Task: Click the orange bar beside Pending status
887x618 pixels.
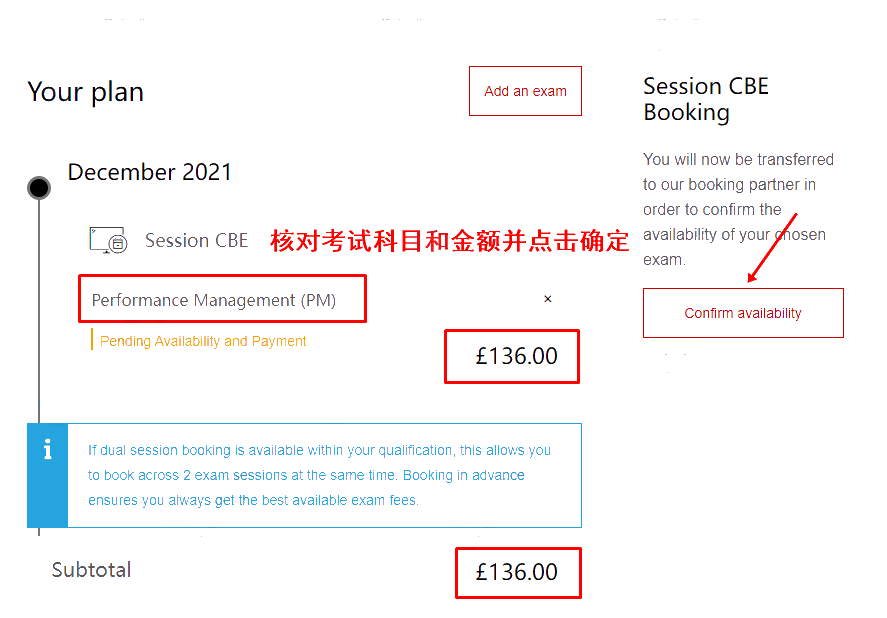Action: 92,340
